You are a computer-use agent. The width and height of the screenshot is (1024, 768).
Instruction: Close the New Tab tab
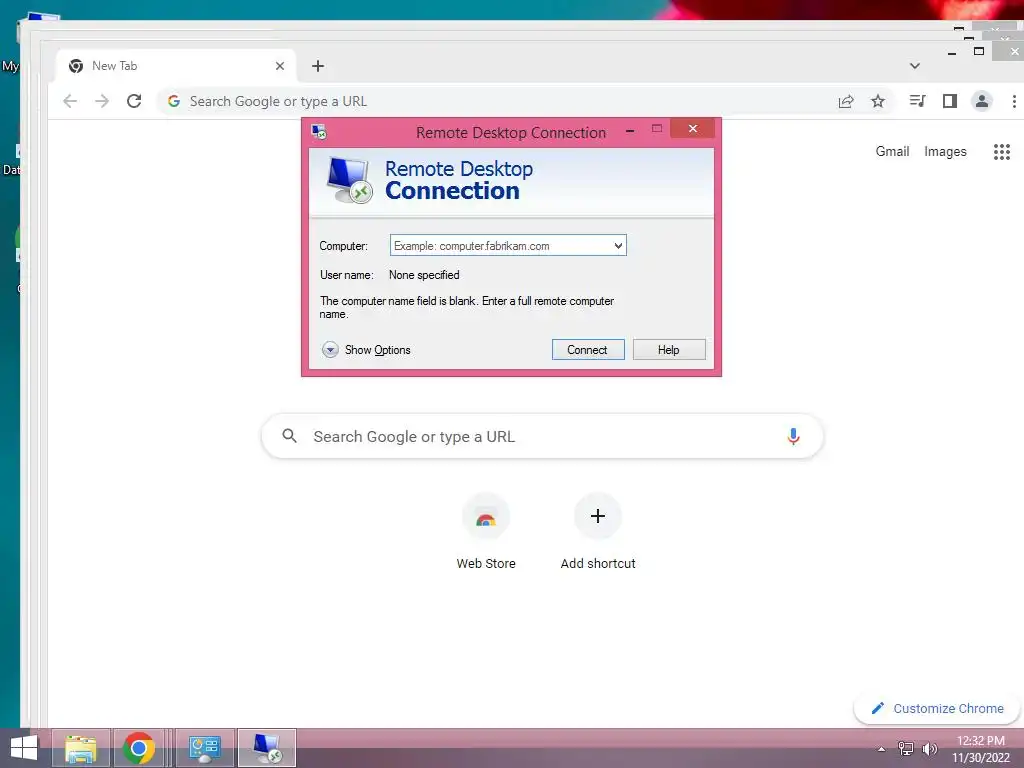point(280,66)
